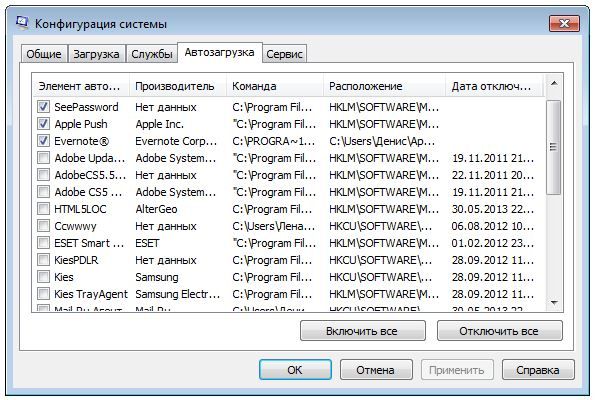Open the Загрузка tab
Viewport: 595px width, 400px height.
pyautogui.click(x=96, y=54)
